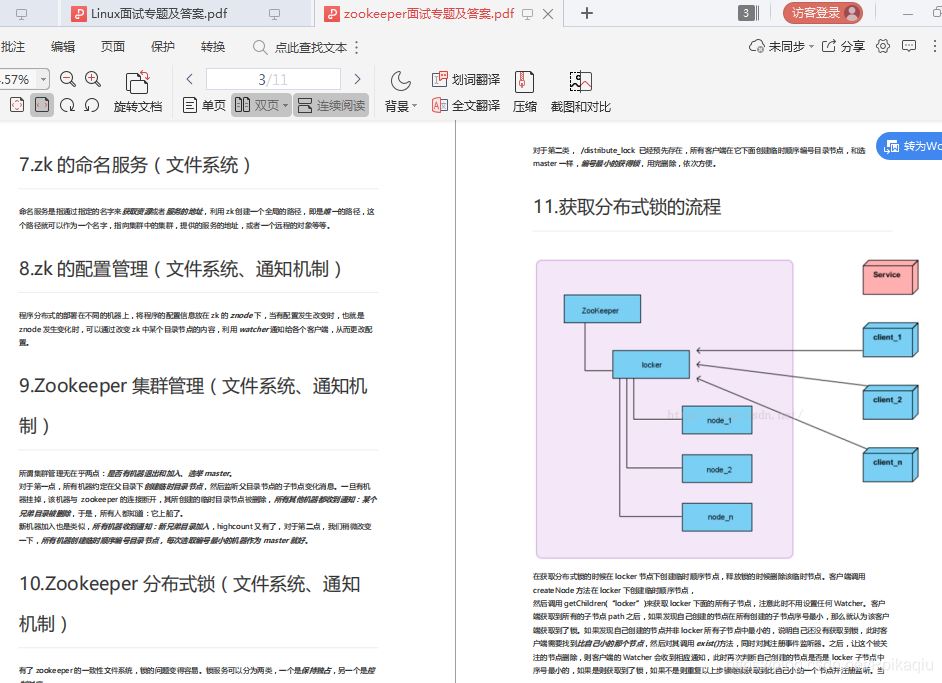The height and width of the screenshot is (683, 942).
Task: Enable 划词翻译 word translation
Action: tap(466, 79)
